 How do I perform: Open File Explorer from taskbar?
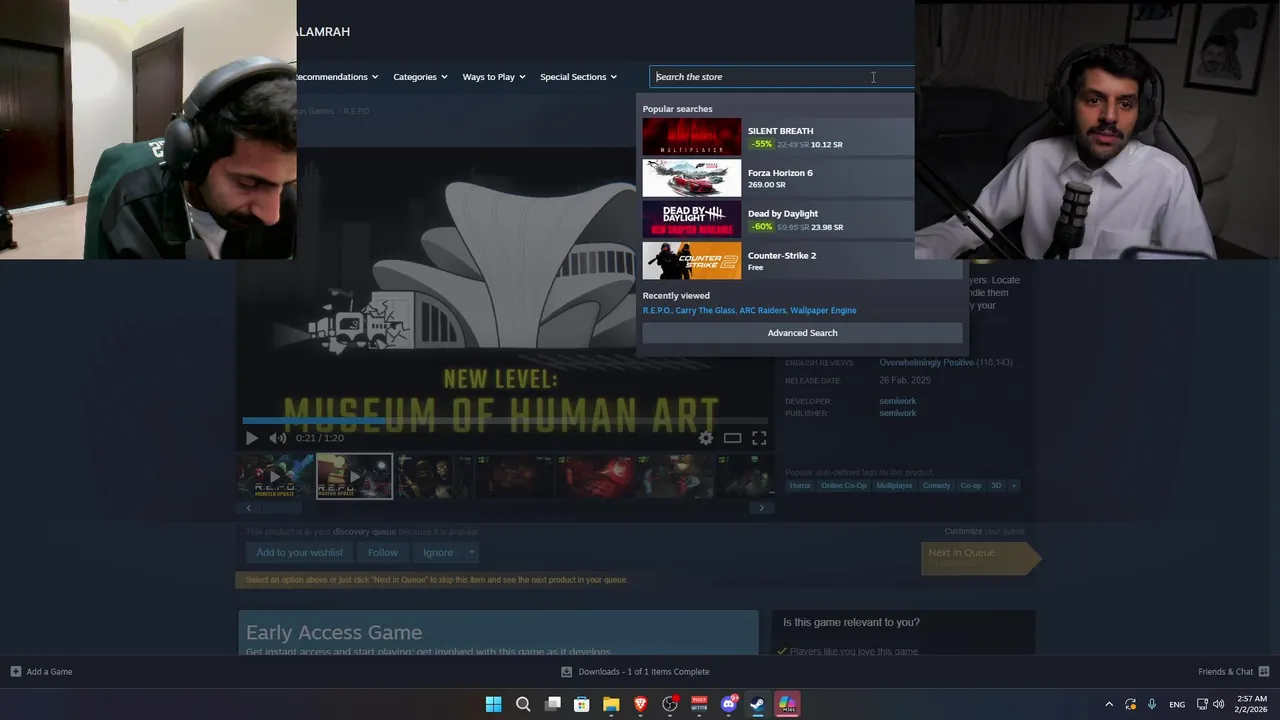click(x=611, y=704)
